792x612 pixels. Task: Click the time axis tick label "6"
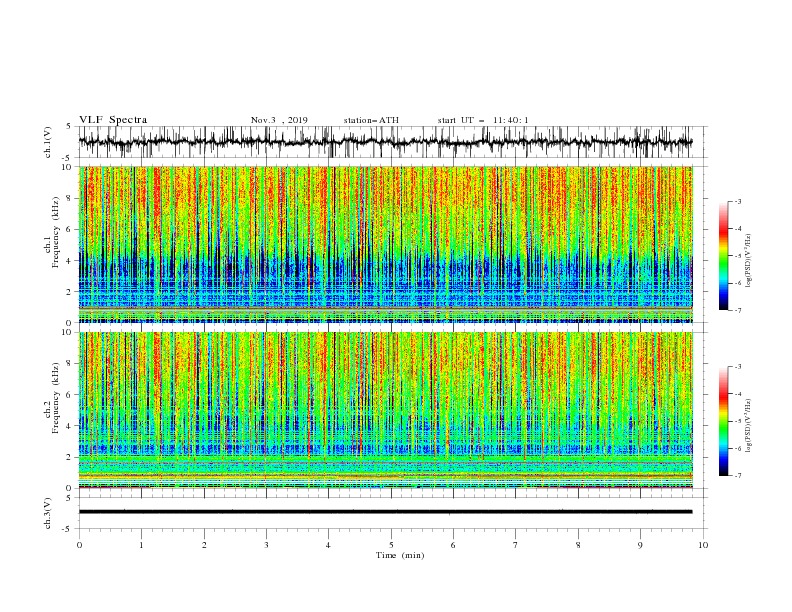[453, 545]
